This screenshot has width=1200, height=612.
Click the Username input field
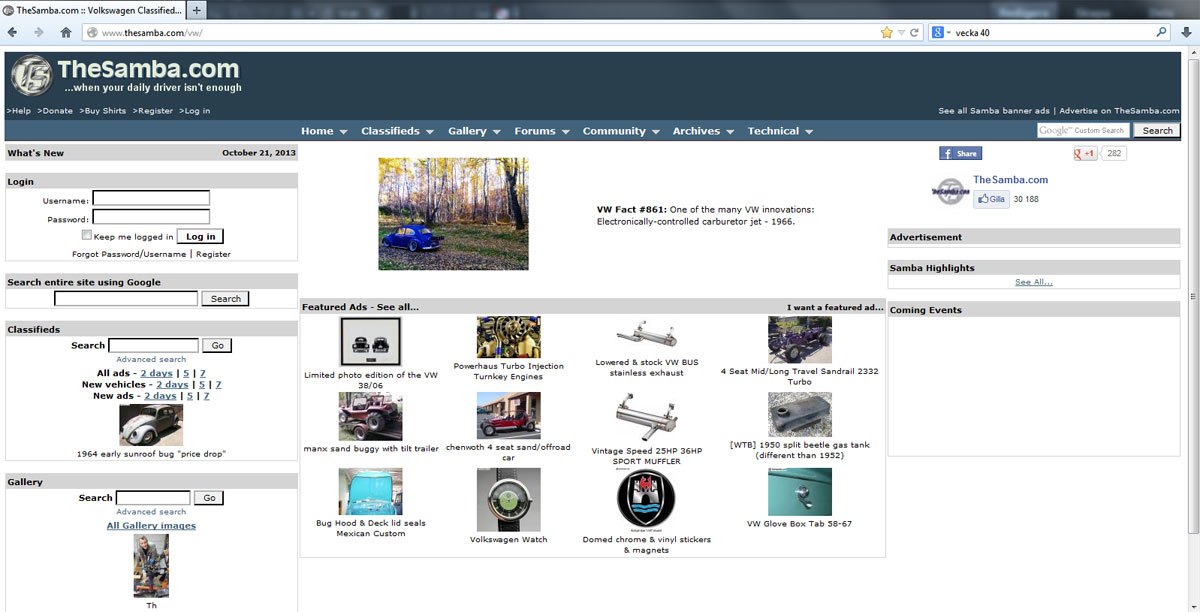(151, 199)
